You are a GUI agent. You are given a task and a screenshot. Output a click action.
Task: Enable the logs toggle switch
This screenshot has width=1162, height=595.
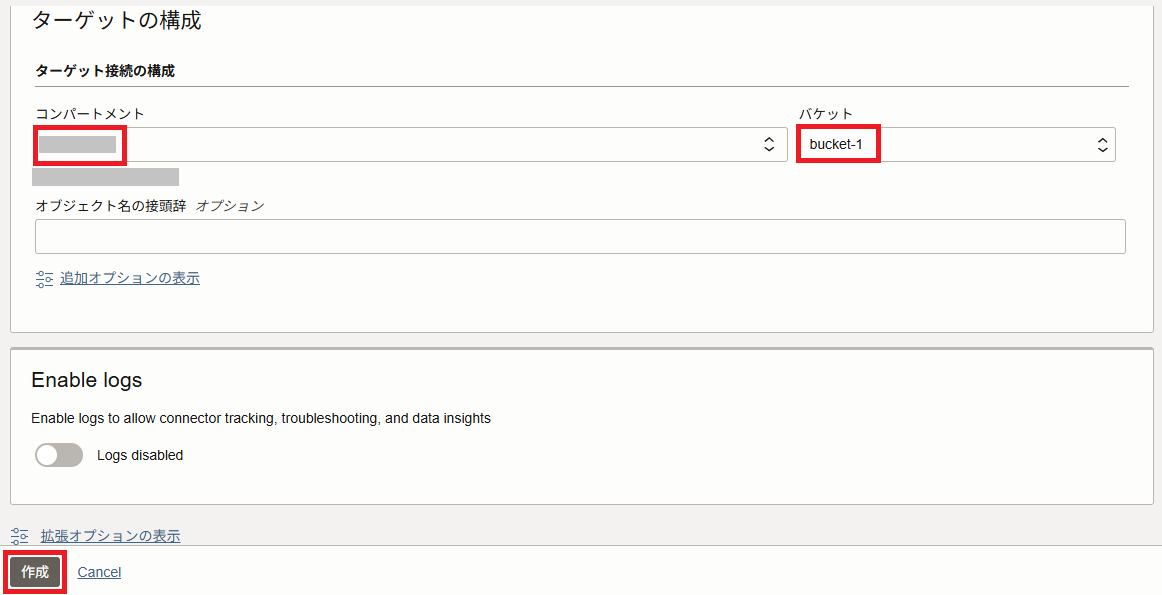tap(59, 455)
